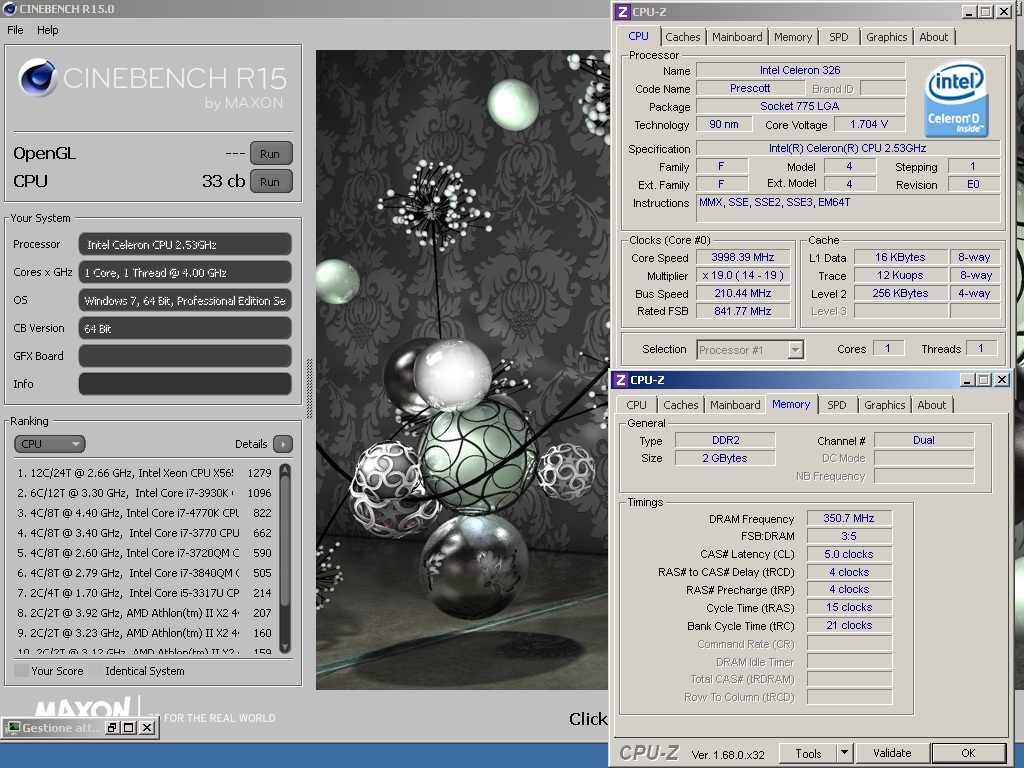Viewport: 1024px width, 768px height.
Task: Select ranking row 12C/24T Intel Xeon 1279
Action: tap(144, 473)
